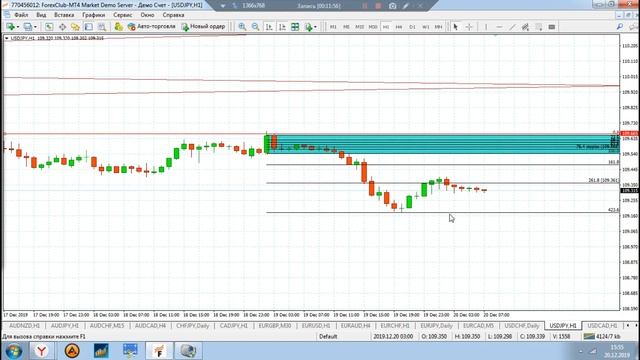Viewport: 640px width, 360px height.
Task: Toggle the Navigator folder-star icon
Action: click(x=75, y=27)
